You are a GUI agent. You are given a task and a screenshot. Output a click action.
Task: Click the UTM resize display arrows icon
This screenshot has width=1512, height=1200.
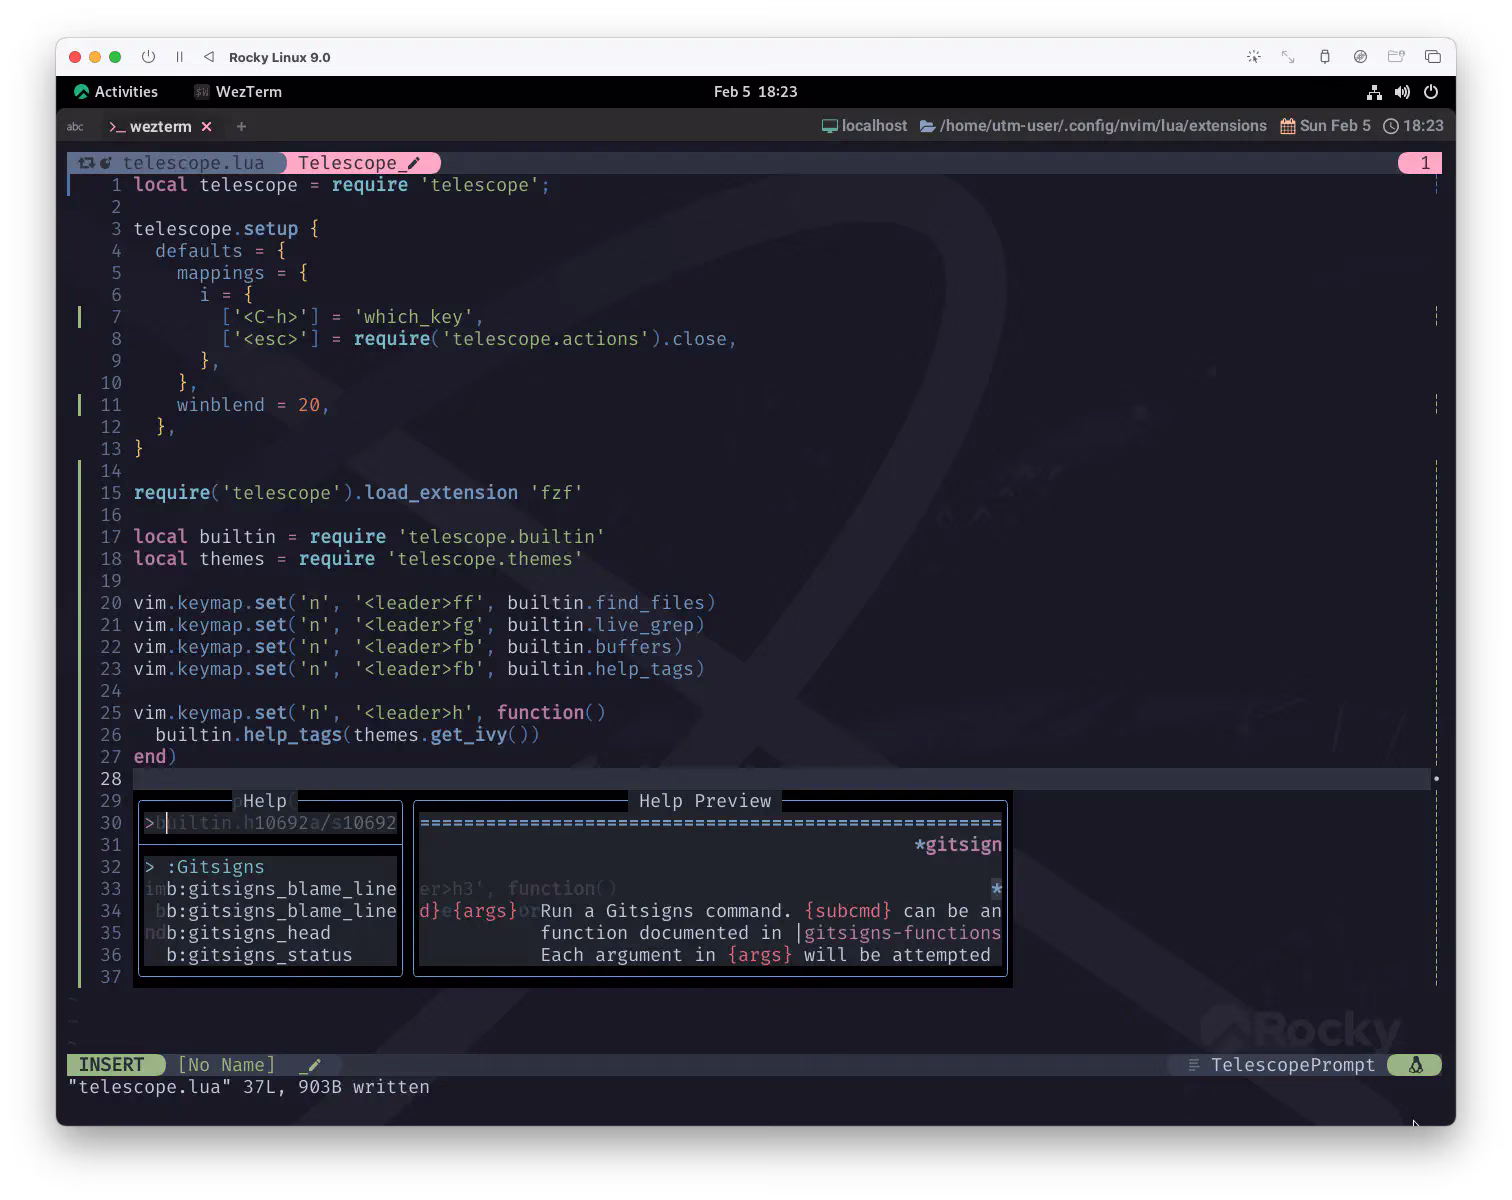(1288, 57)
